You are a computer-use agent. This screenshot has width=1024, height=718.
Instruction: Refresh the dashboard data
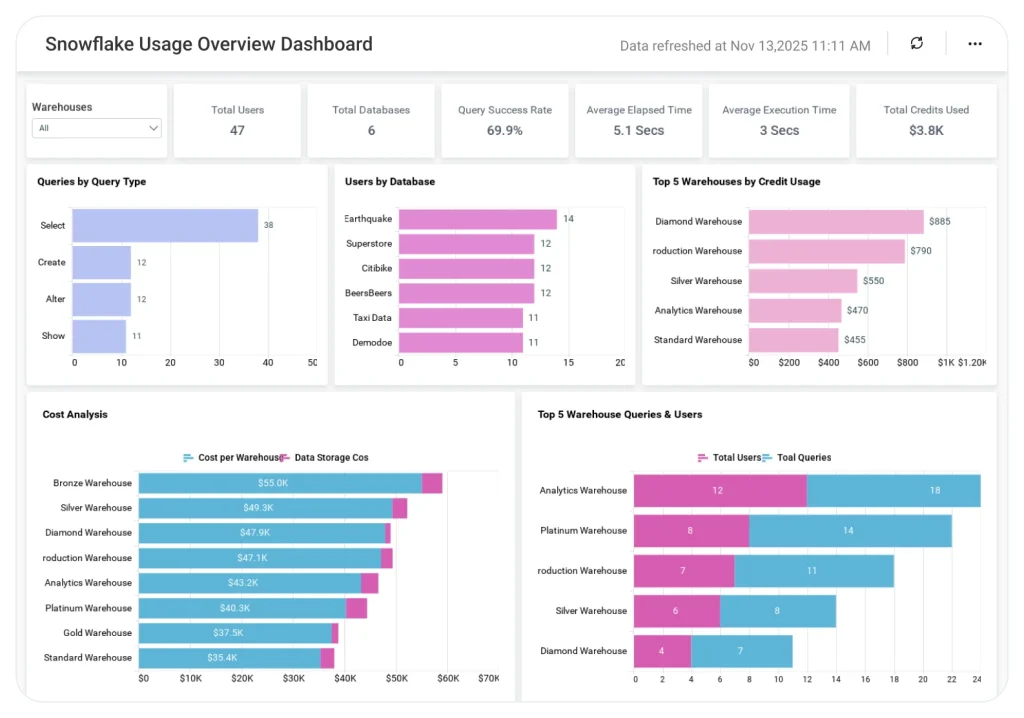(916, 43)
